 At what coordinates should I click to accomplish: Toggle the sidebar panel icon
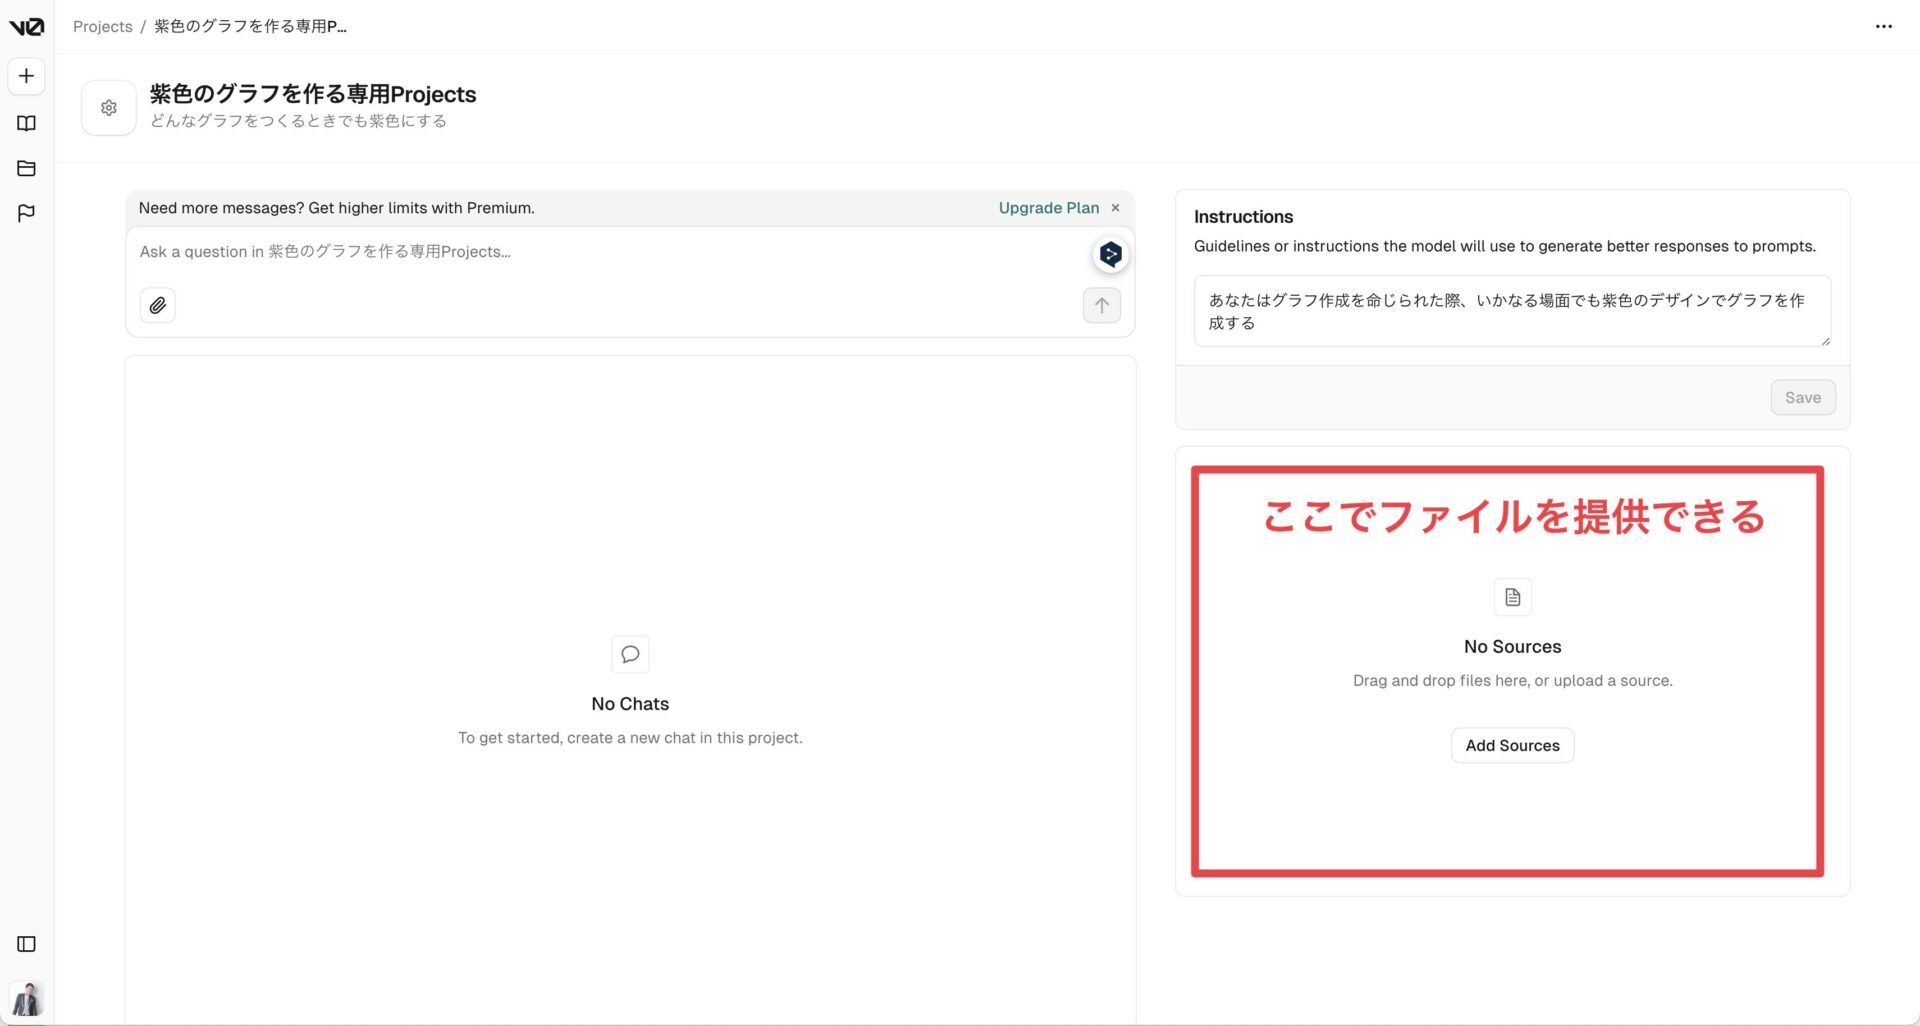pyautogui.click(x=26, y=944)
